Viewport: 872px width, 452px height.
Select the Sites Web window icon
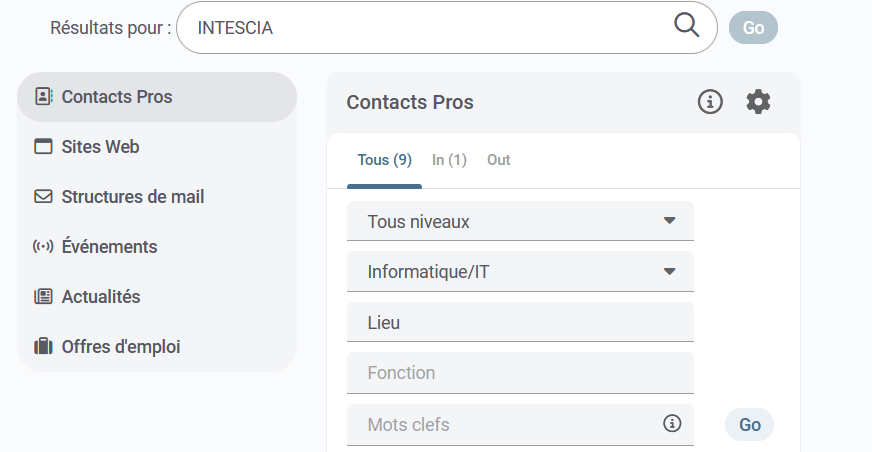(x=43, y=147)
